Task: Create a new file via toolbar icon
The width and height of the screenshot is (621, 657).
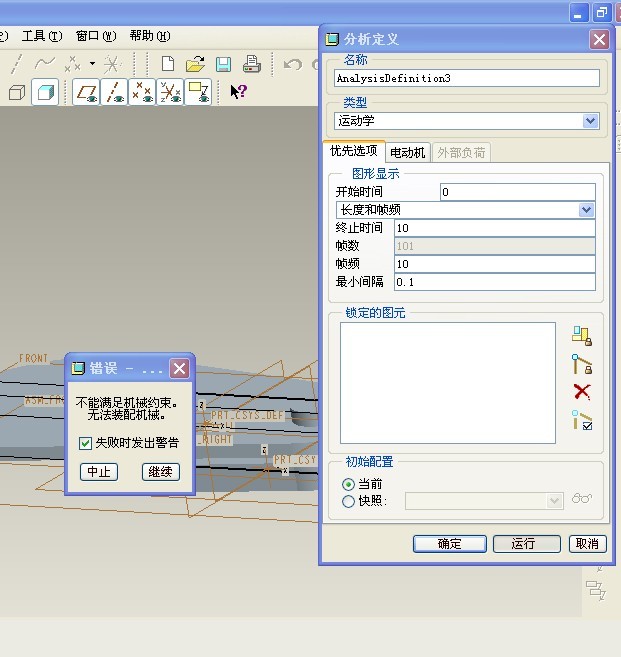Action: tap(168, 64)
